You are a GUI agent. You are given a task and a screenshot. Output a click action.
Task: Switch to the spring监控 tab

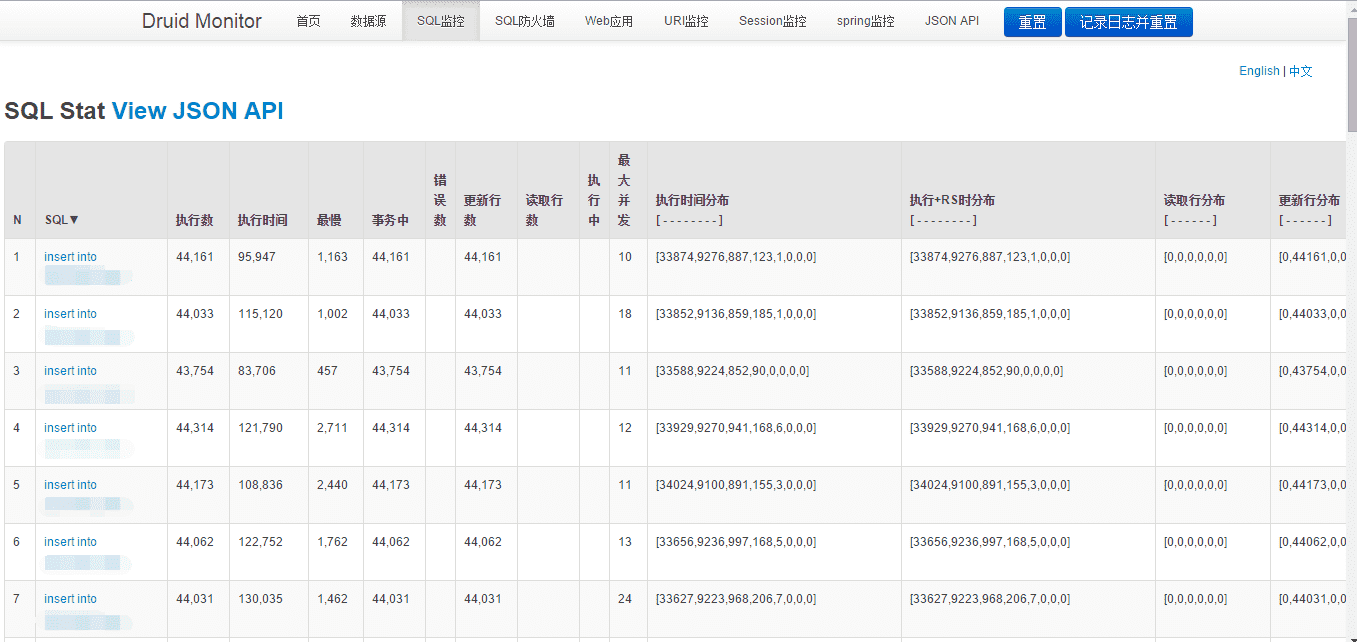864,20
